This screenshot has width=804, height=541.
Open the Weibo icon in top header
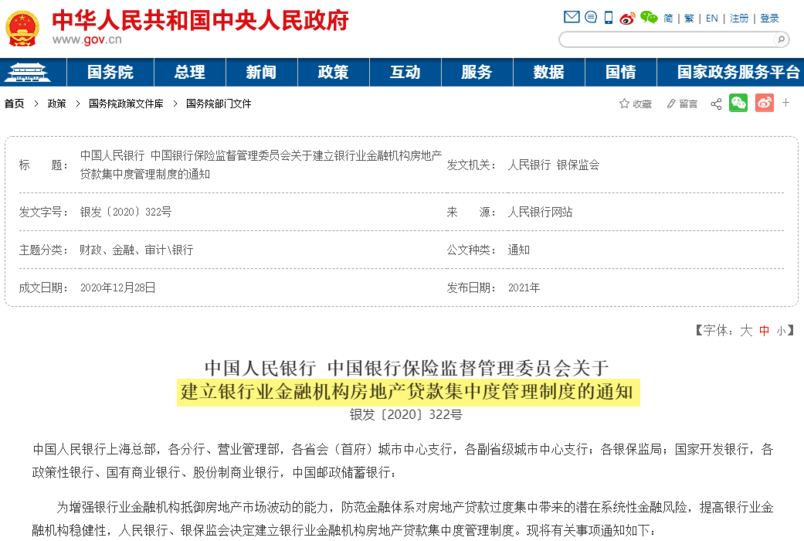pyautogui.click(x=627, y=18)
